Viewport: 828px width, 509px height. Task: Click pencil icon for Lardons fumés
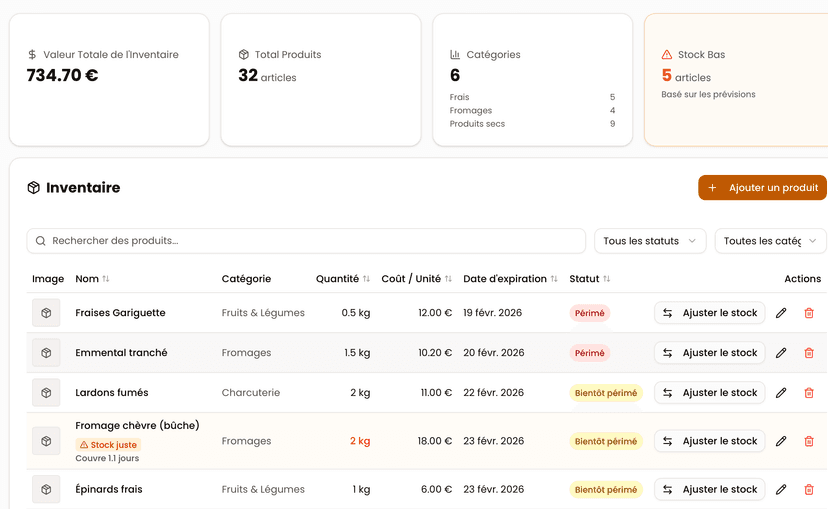(781, 393)
